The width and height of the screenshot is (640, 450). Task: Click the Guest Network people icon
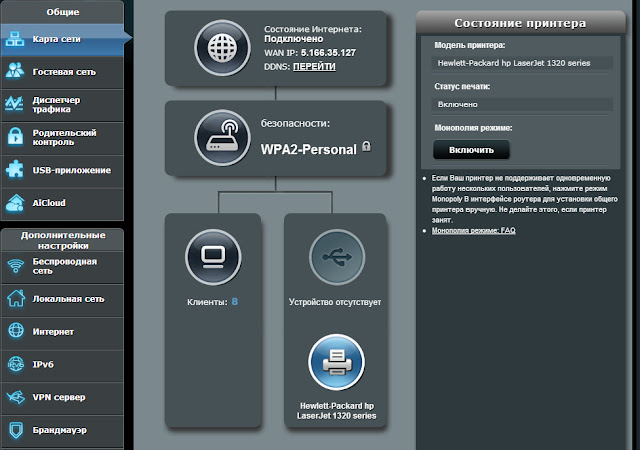pyautogui.click(x=15, y=71)
